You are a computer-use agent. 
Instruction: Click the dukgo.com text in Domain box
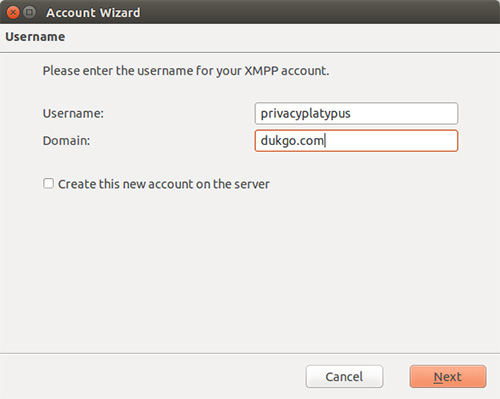(x=292, y=141)
